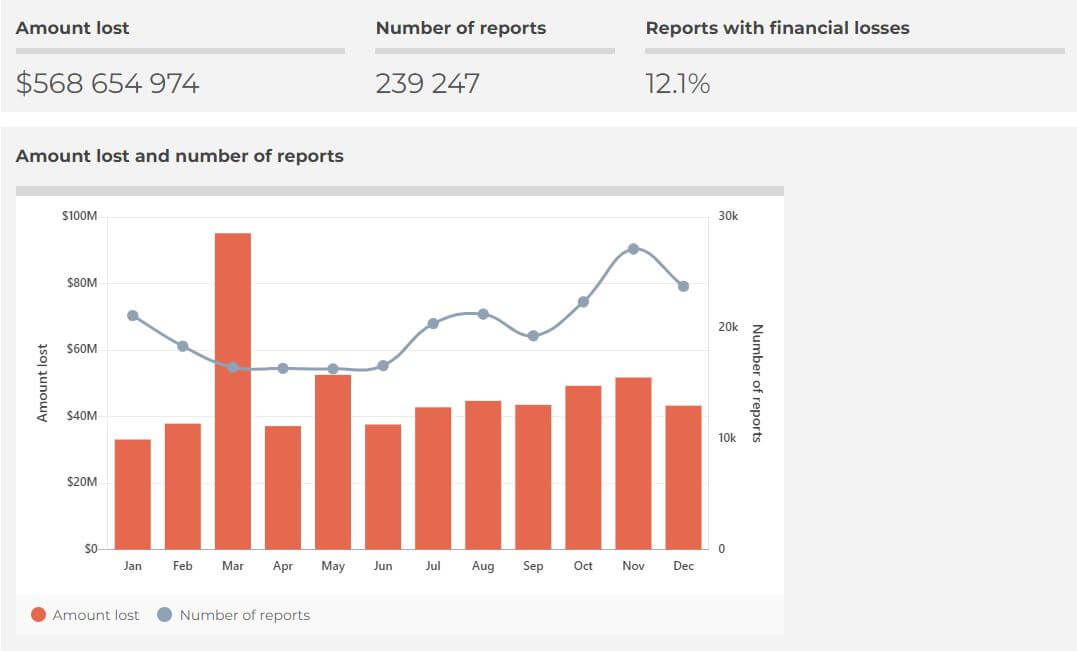Click the chart title Amount lost and number of reports
Image resolution: width=1077 pixels, height=651 pixels.
pos(180,156)
